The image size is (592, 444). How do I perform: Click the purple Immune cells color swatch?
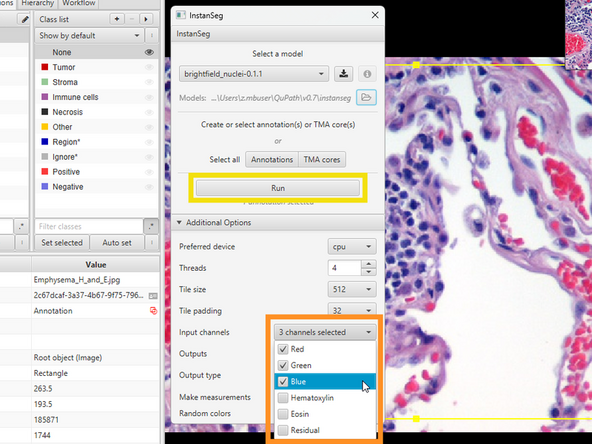click(x=45, y=97)
